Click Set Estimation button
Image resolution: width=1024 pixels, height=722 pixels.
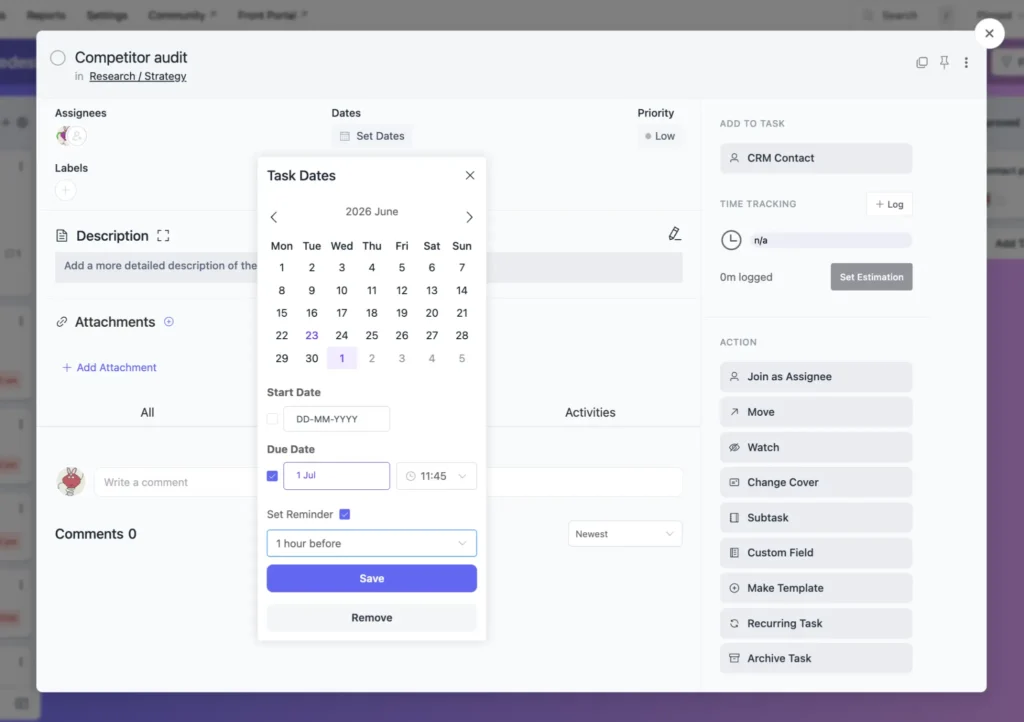pos(871,277)
